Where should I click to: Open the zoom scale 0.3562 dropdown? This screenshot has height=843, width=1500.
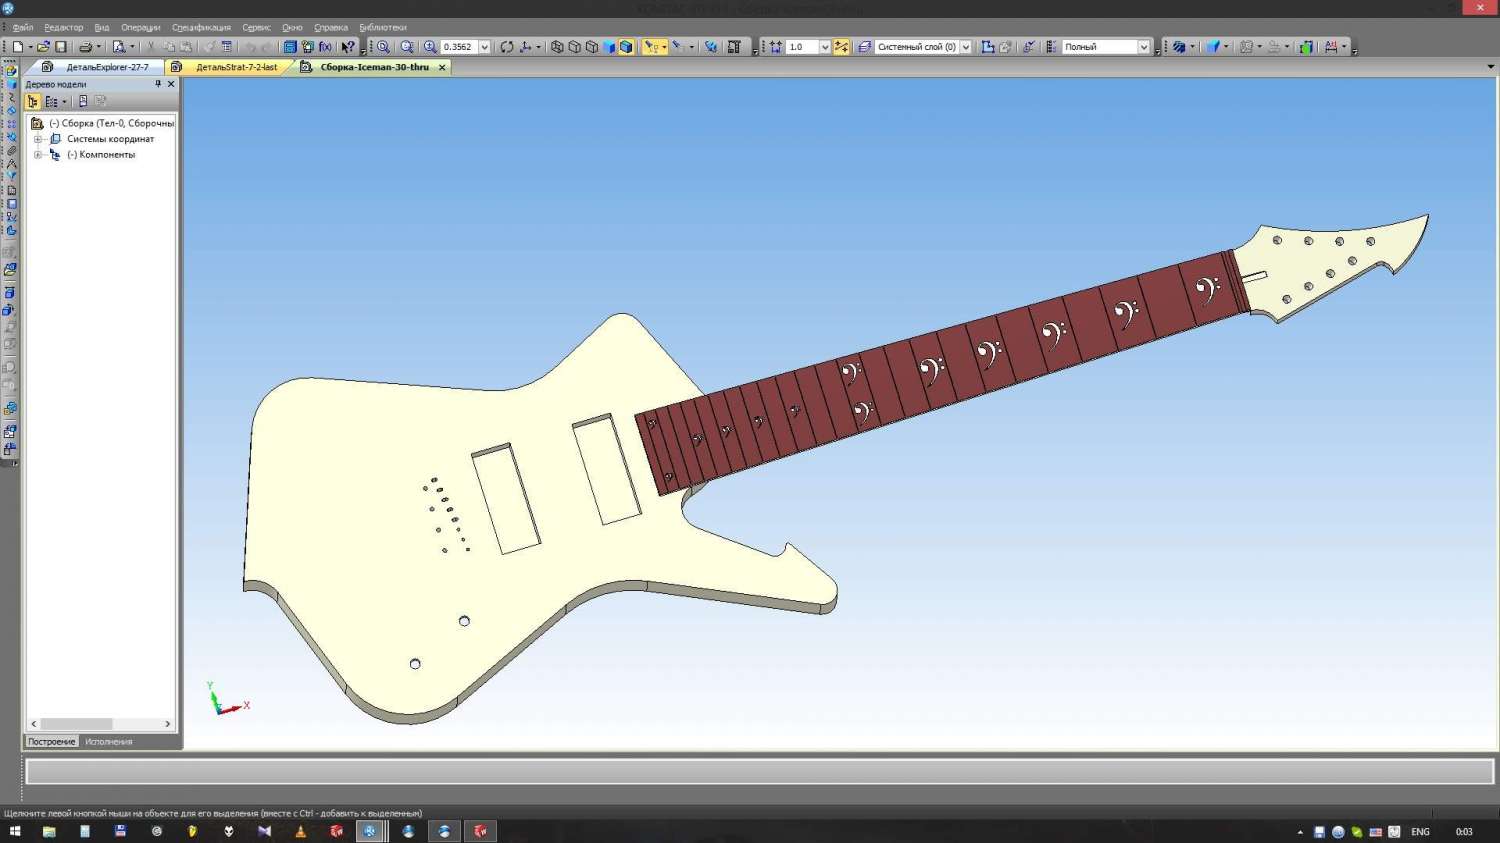tap(484, 47)
